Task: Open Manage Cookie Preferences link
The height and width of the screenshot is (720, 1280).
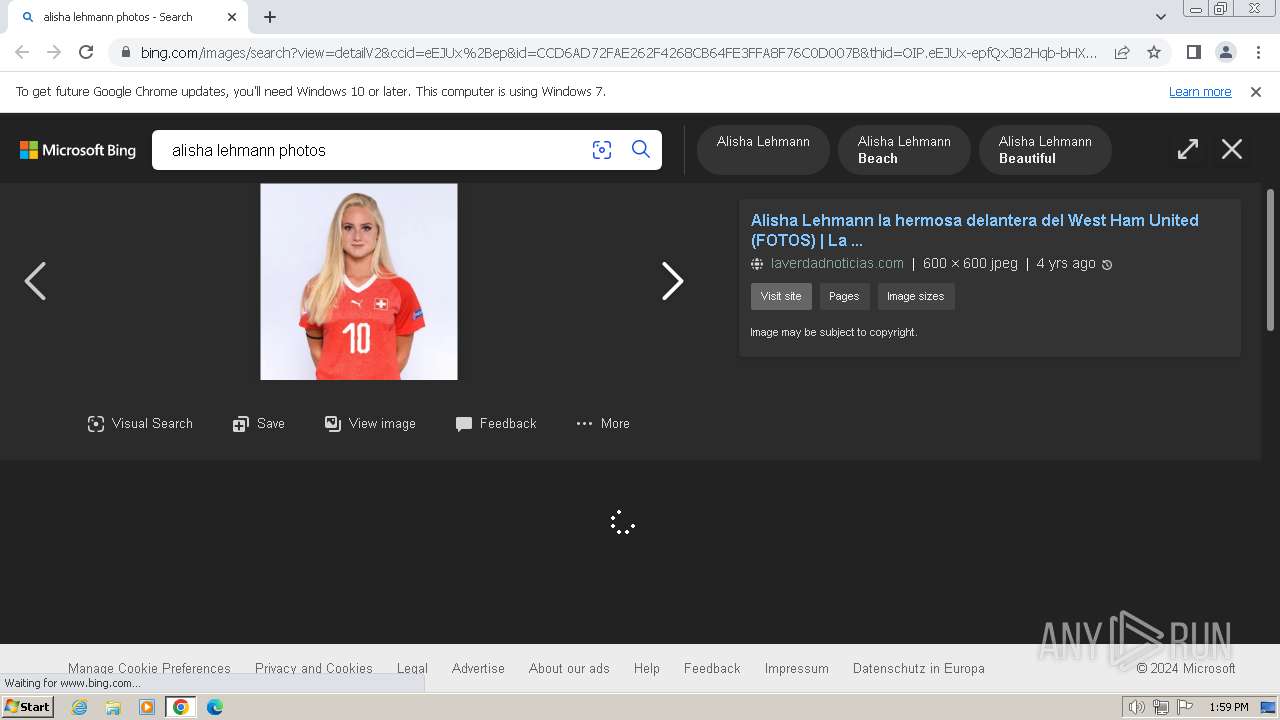Action: pos(149,668)
